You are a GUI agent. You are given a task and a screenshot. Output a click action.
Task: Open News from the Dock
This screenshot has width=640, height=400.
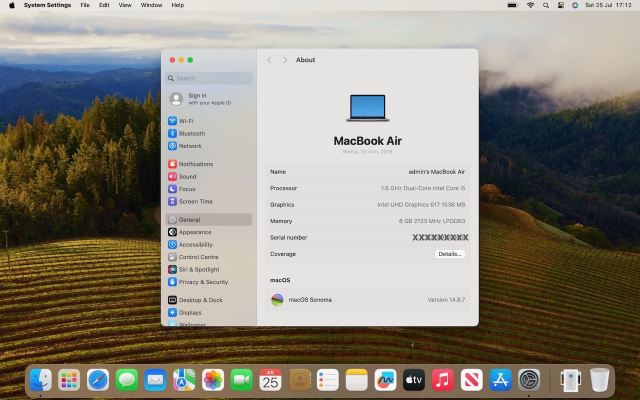(x=471, y=380)
